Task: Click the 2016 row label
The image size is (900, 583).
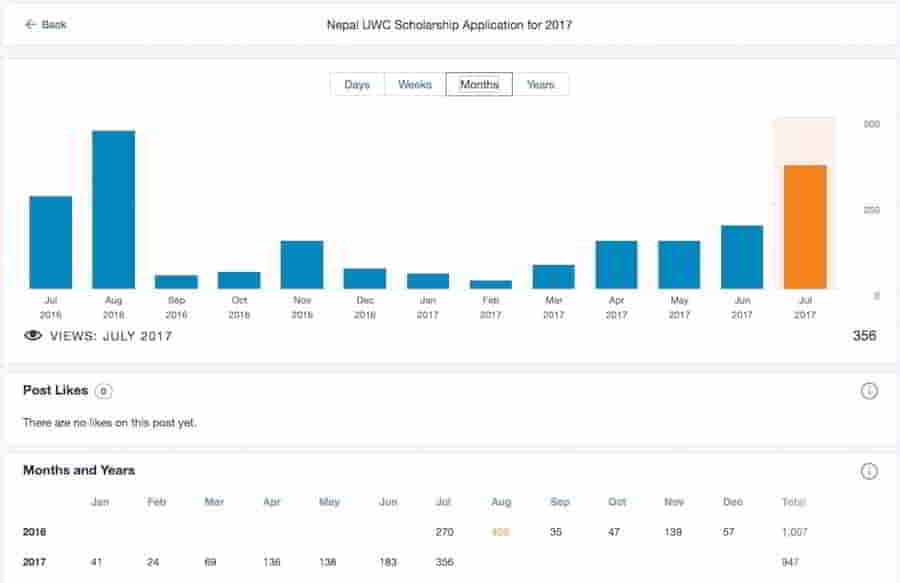Action: (34, 532)
